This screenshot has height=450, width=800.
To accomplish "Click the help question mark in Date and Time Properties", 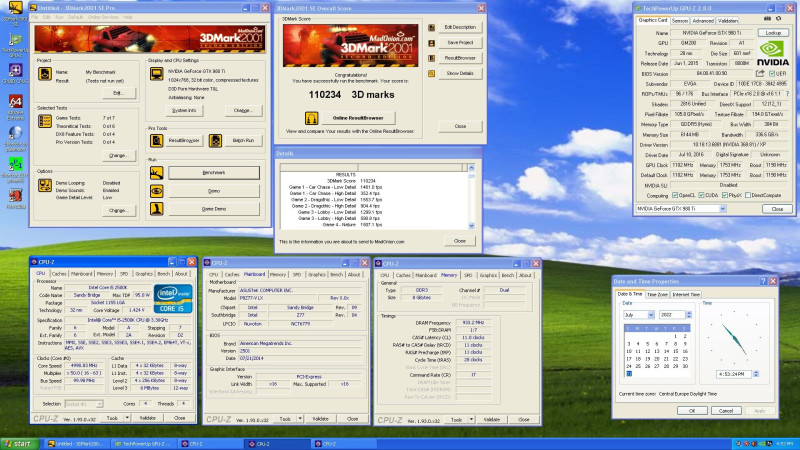I will tap(763, 281).
